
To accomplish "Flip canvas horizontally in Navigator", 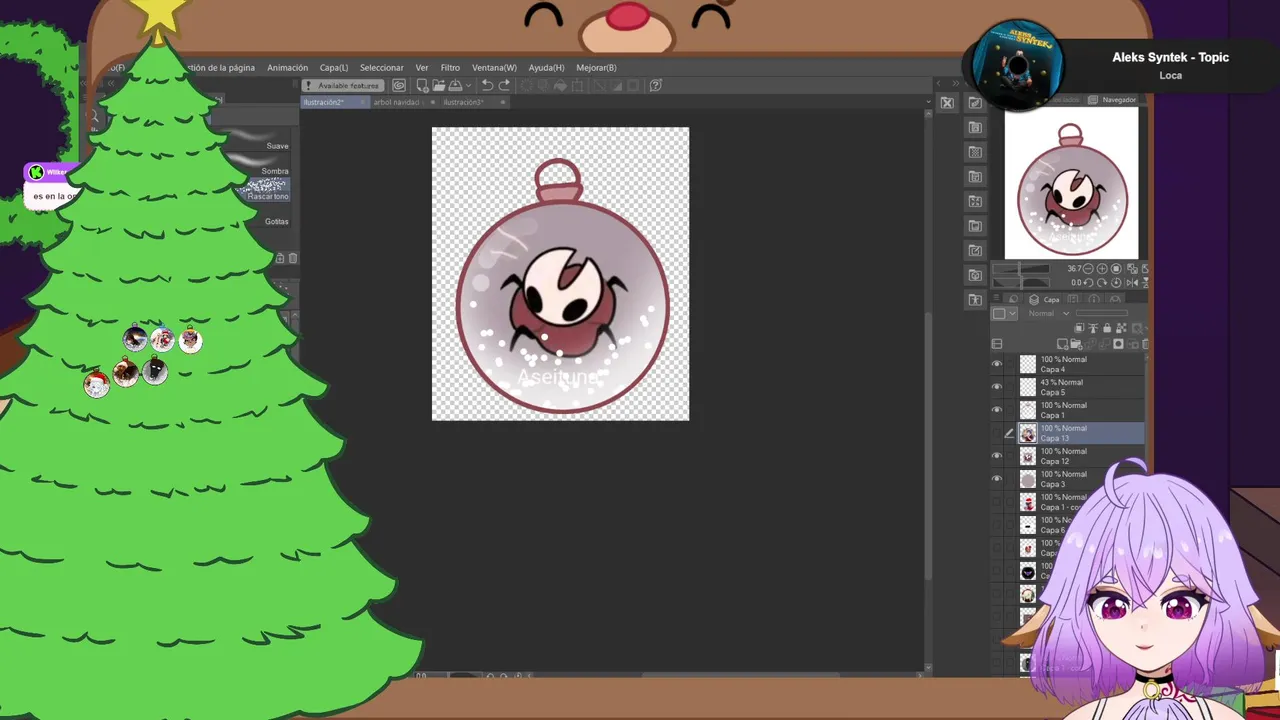I will pos(1132,283).
